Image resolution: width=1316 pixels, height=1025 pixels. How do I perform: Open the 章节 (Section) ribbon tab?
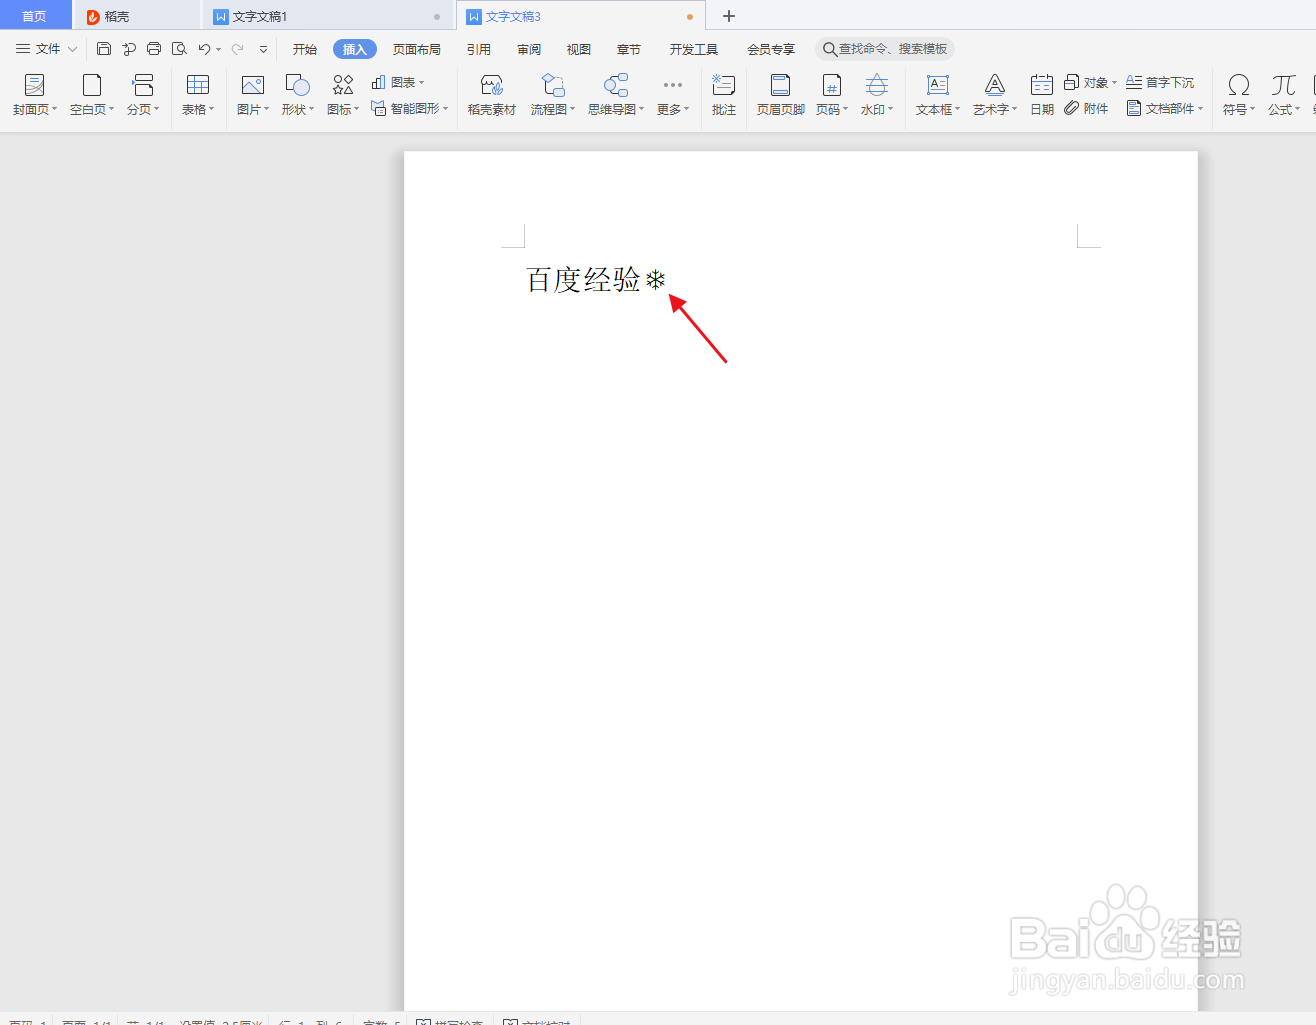[629, 49]
